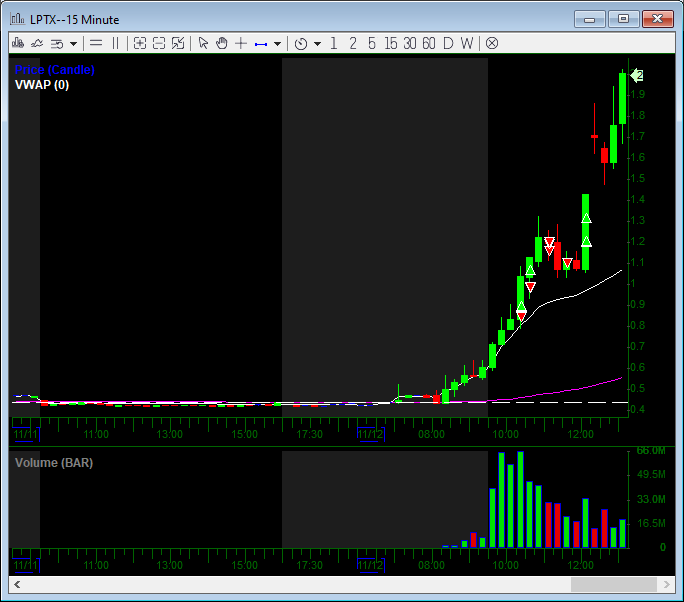Select the horizontal lines tool
The height and width of the screenshot is (602, 684).
[96, 43]
